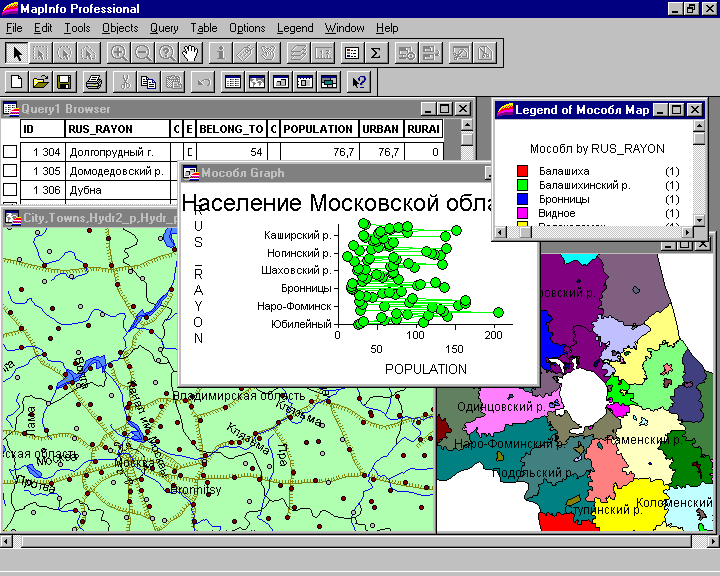
Task: Click the Assign Selected Objects tool
Action: [x=430, y=53]
